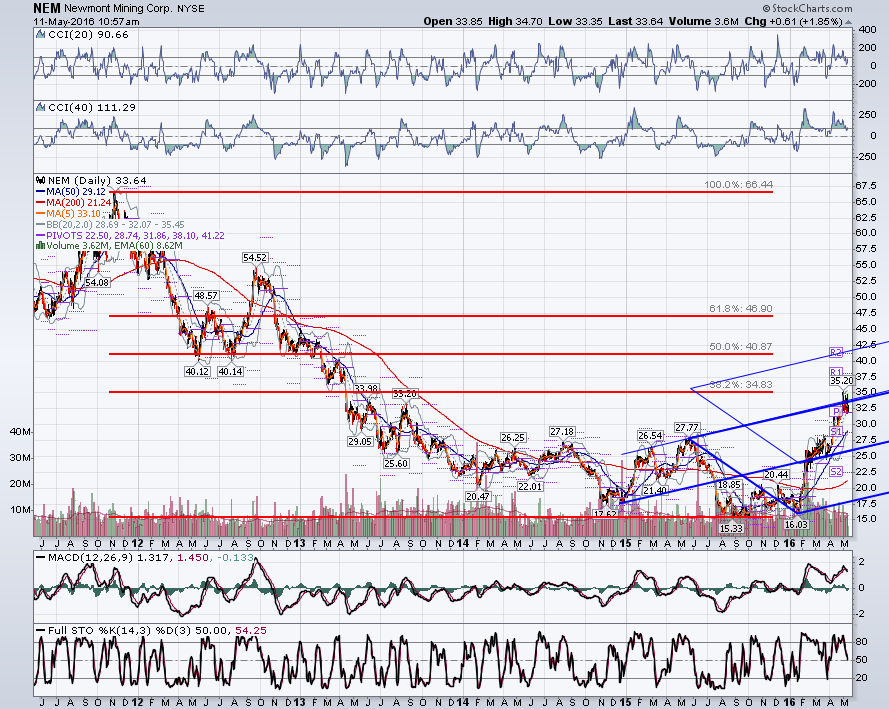Click the Chg +0.61 (+1.85%) value
889x709 pixels.
(793, 22)
